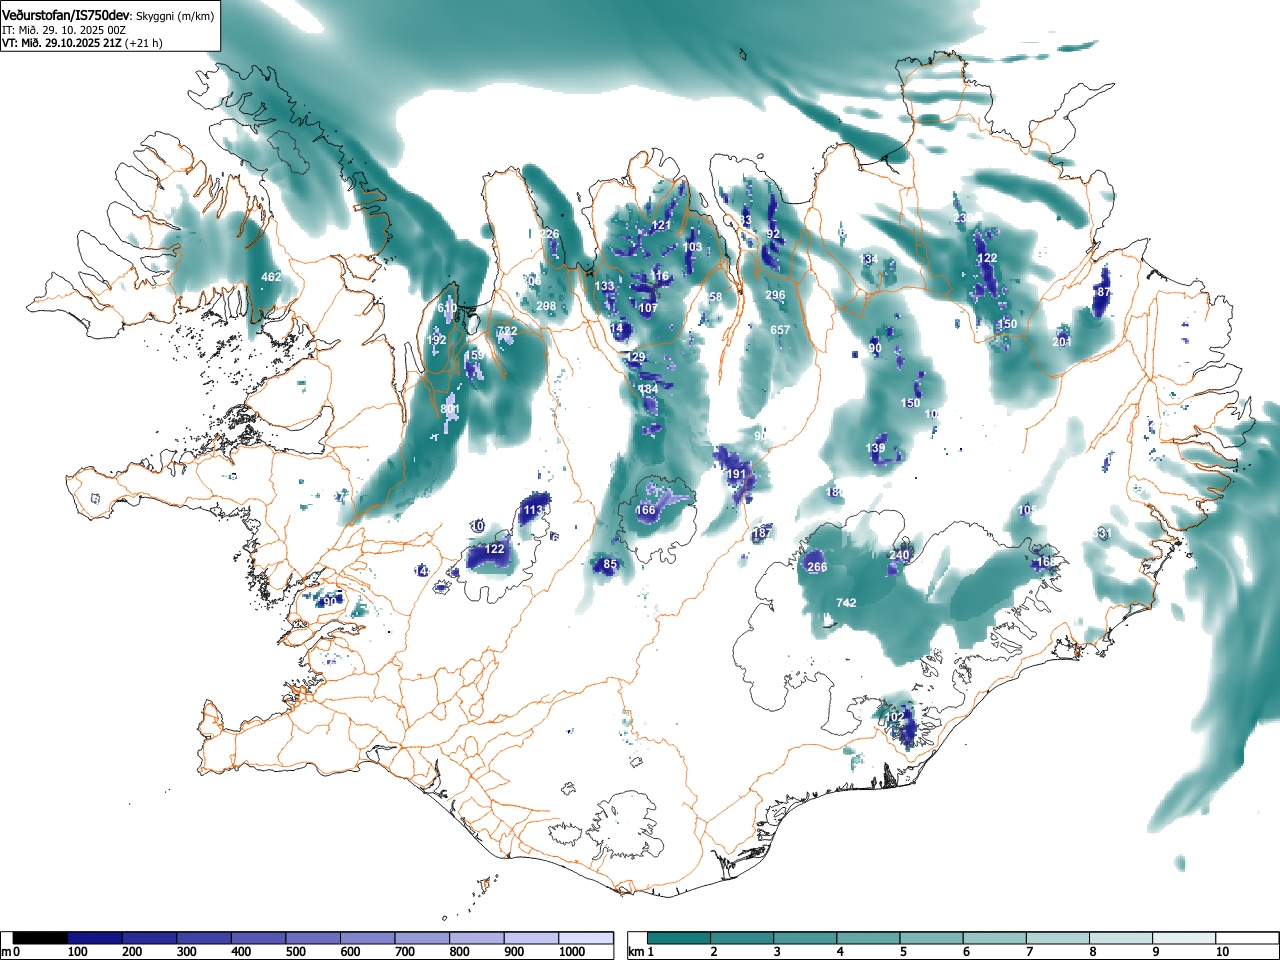Click the visibility value 121 on map
The width and height of the screenshot is (1280, 960).
[x=661, y=226]
